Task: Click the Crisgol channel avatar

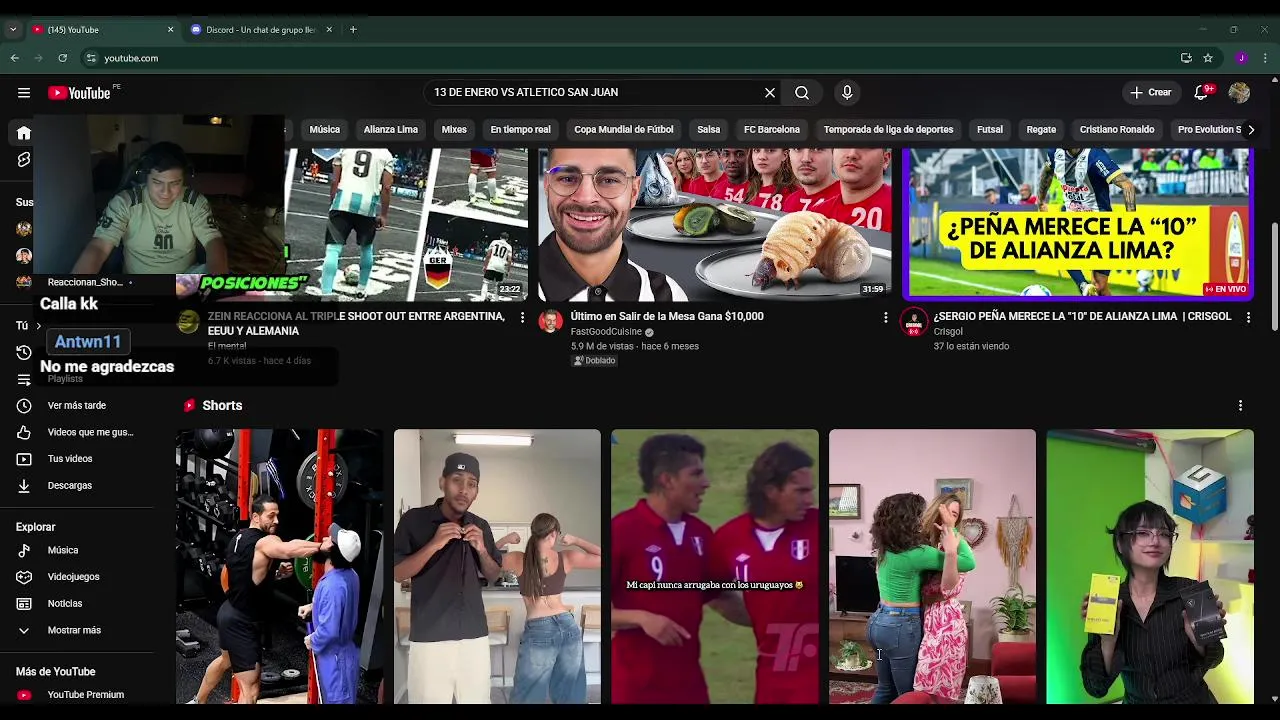Action: 914,322
